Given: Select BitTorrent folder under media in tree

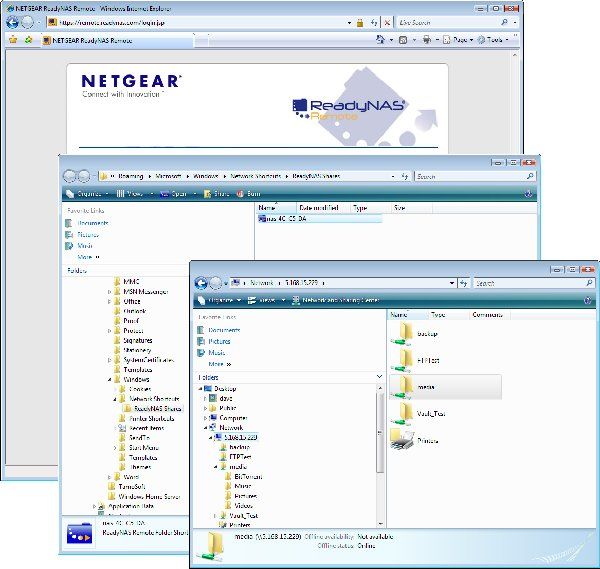Looking at the screenshot, I should coord(248,476).
